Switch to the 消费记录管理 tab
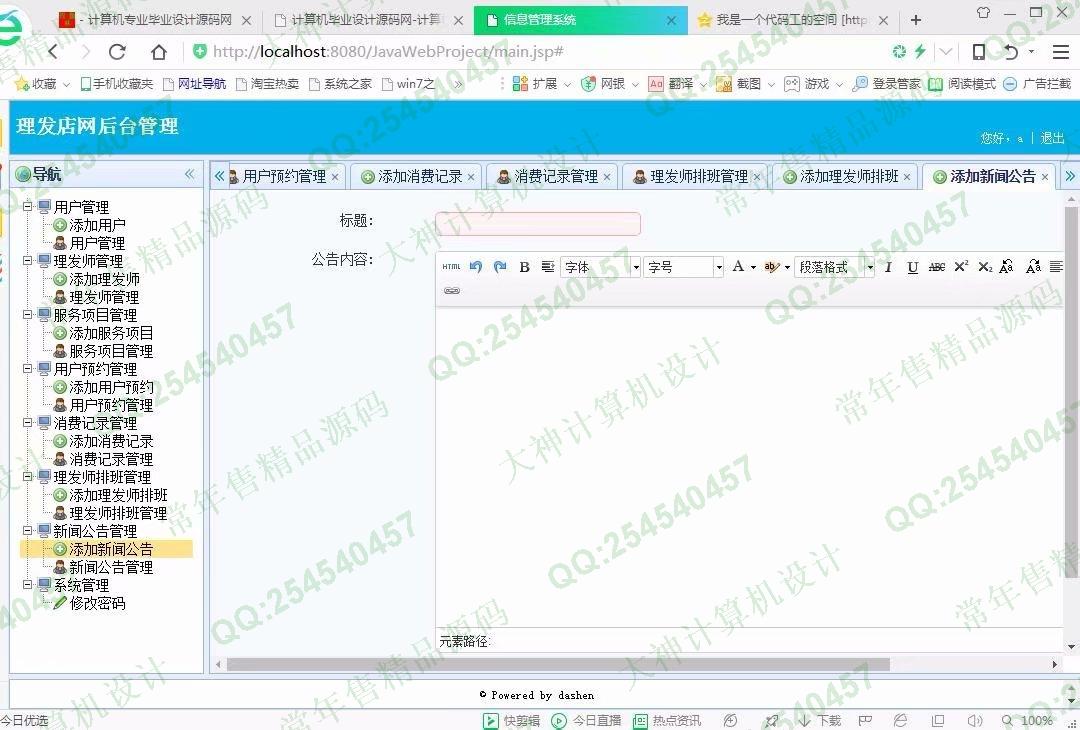 click(554, 177)
